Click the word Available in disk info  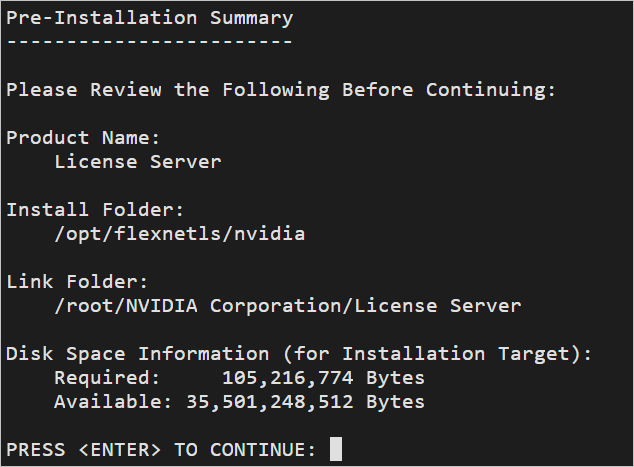(113, 402)
